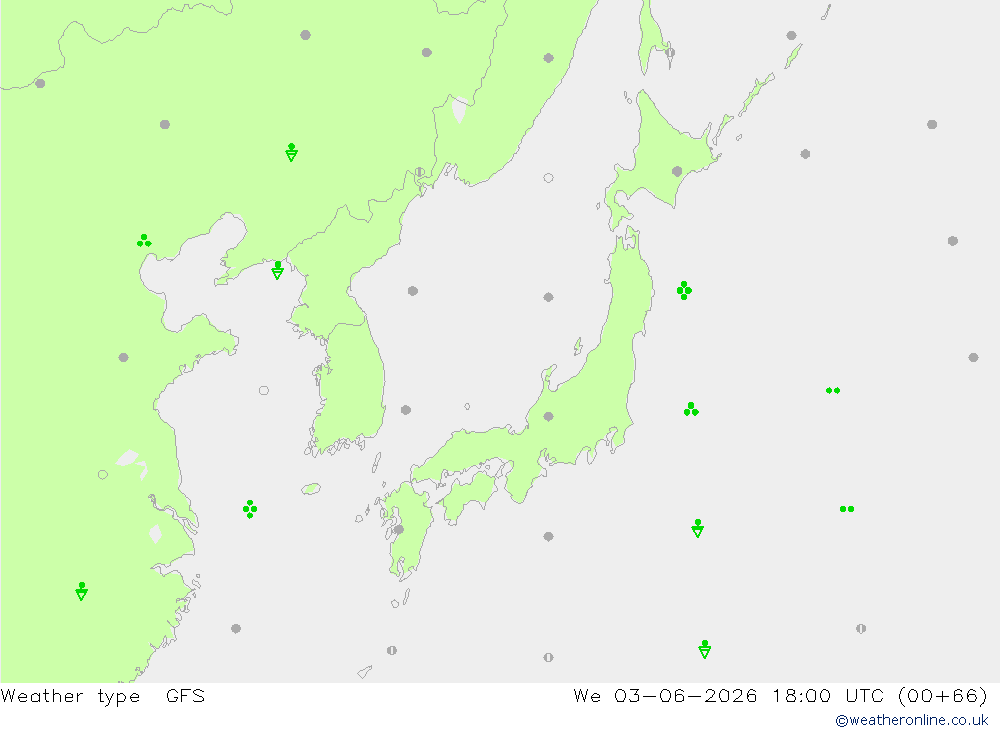Click the three-dot rain symbol west of Bohai Sea
This screenshot has width=1000, height=733.
(144, 241)
